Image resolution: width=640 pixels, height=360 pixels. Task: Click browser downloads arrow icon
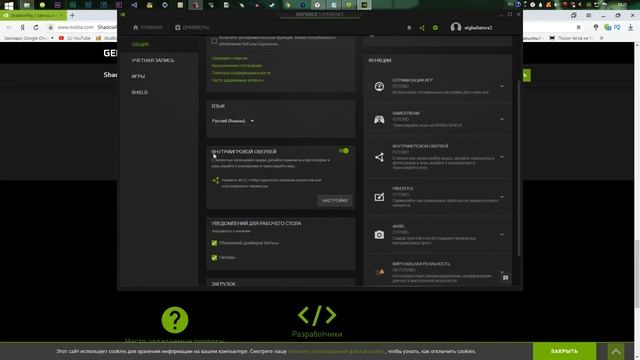tap(631, 27)
